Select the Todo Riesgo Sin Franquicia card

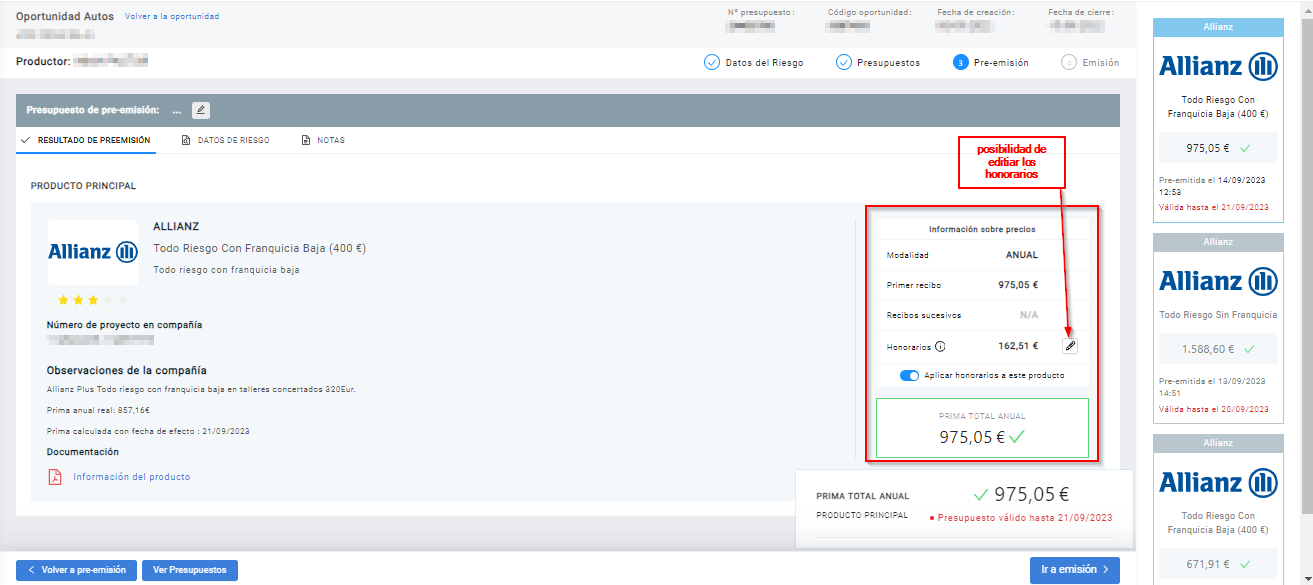[x=1218, y=330]
